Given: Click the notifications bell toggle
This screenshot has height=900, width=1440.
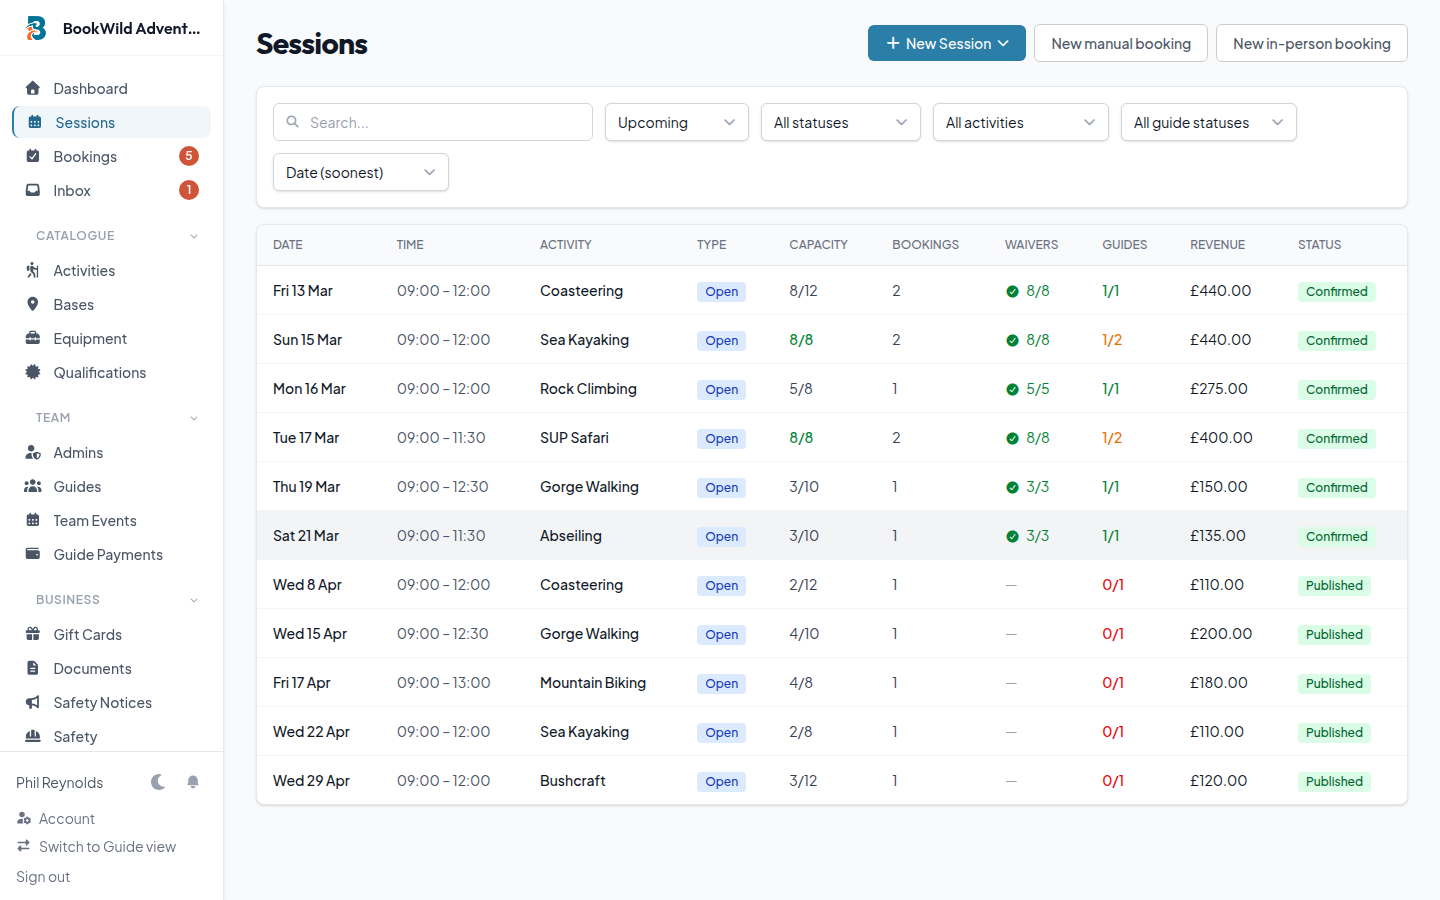Looking at the screenshot, I should pos(192,782).
